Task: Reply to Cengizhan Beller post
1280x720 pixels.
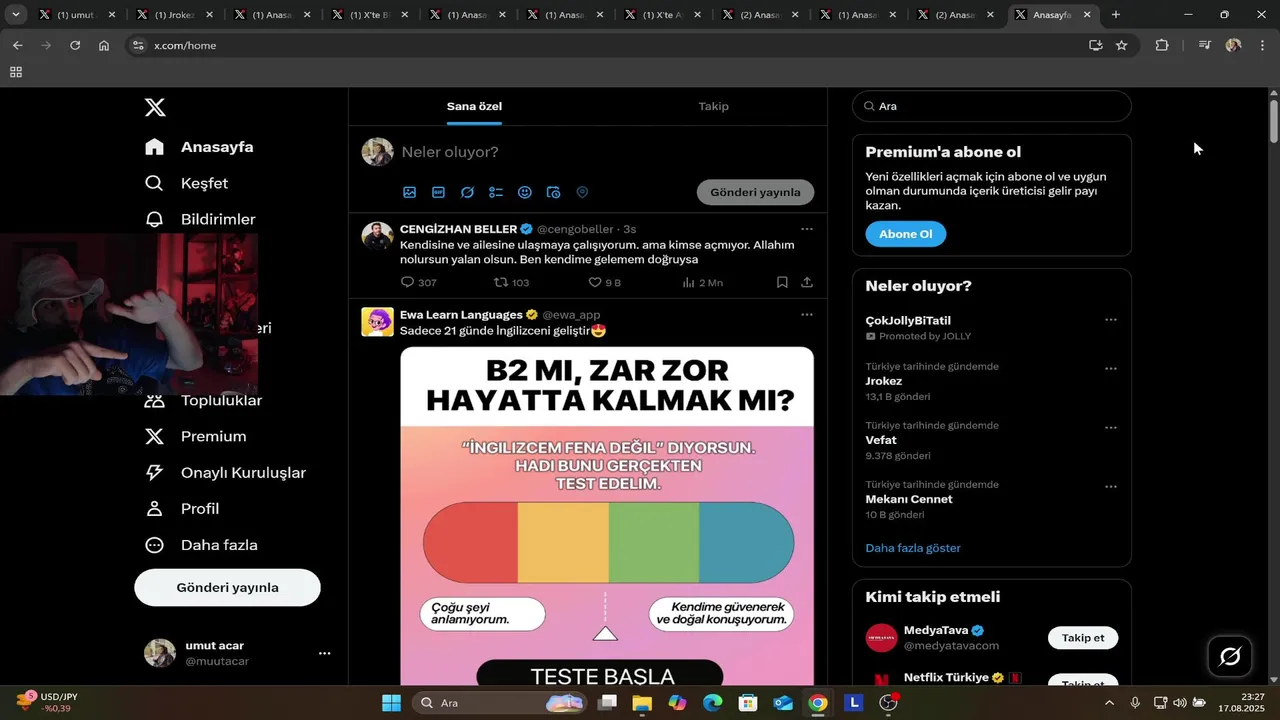Action: tap(418, 283)
